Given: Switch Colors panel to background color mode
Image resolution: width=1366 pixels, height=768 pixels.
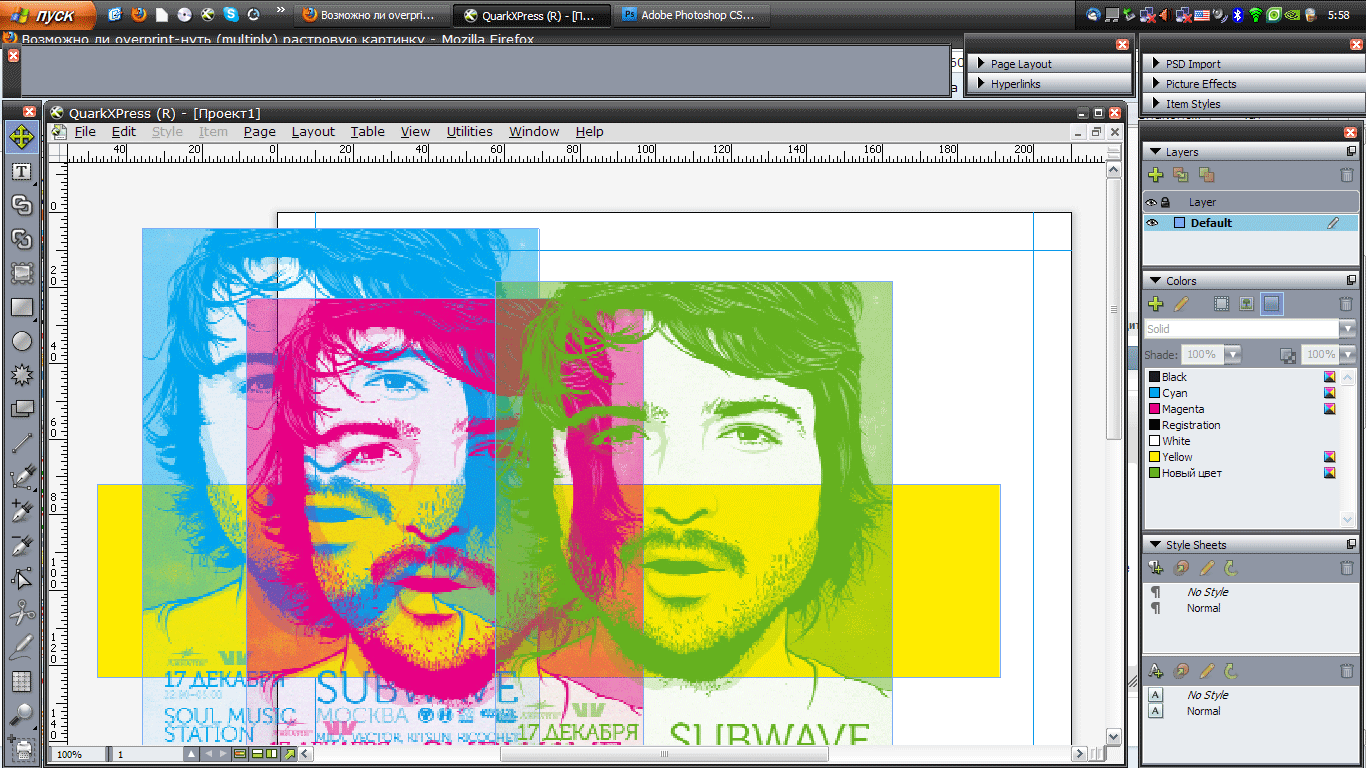Looking at the screenshot, I should coord(1271,304).
